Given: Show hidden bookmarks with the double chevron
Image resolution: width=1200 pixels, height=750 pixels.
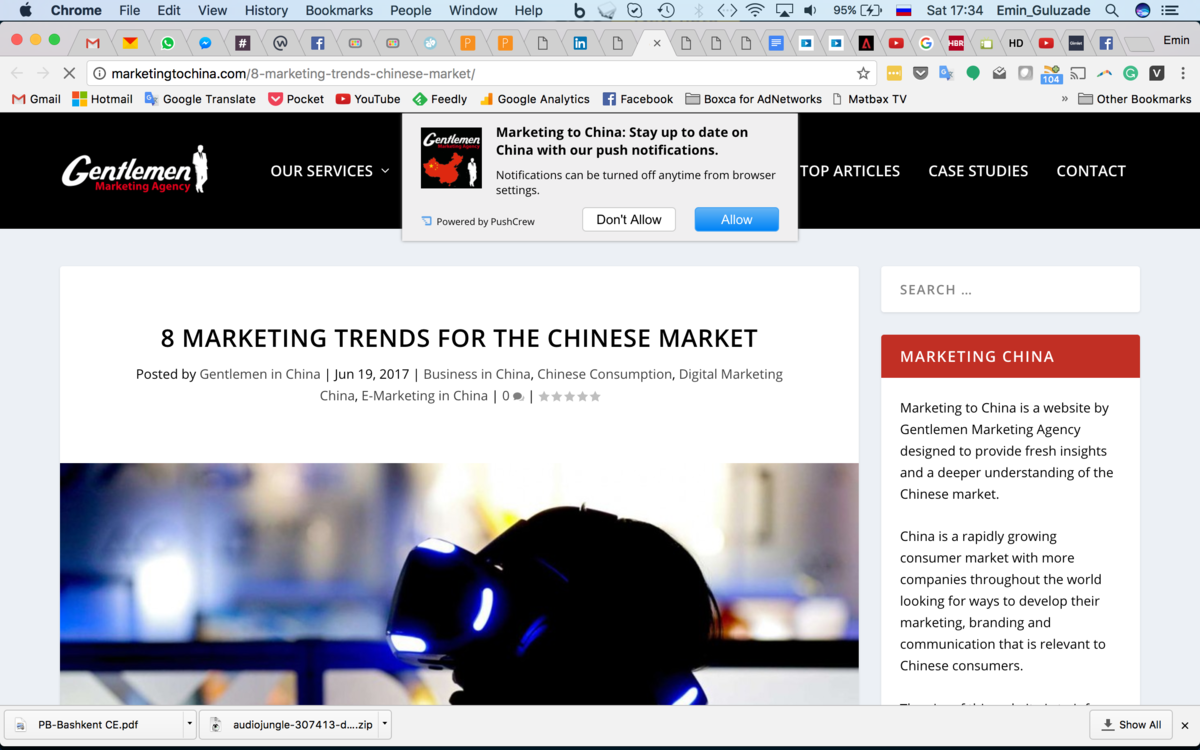Looking at the screenshot, I should 1064,99.
